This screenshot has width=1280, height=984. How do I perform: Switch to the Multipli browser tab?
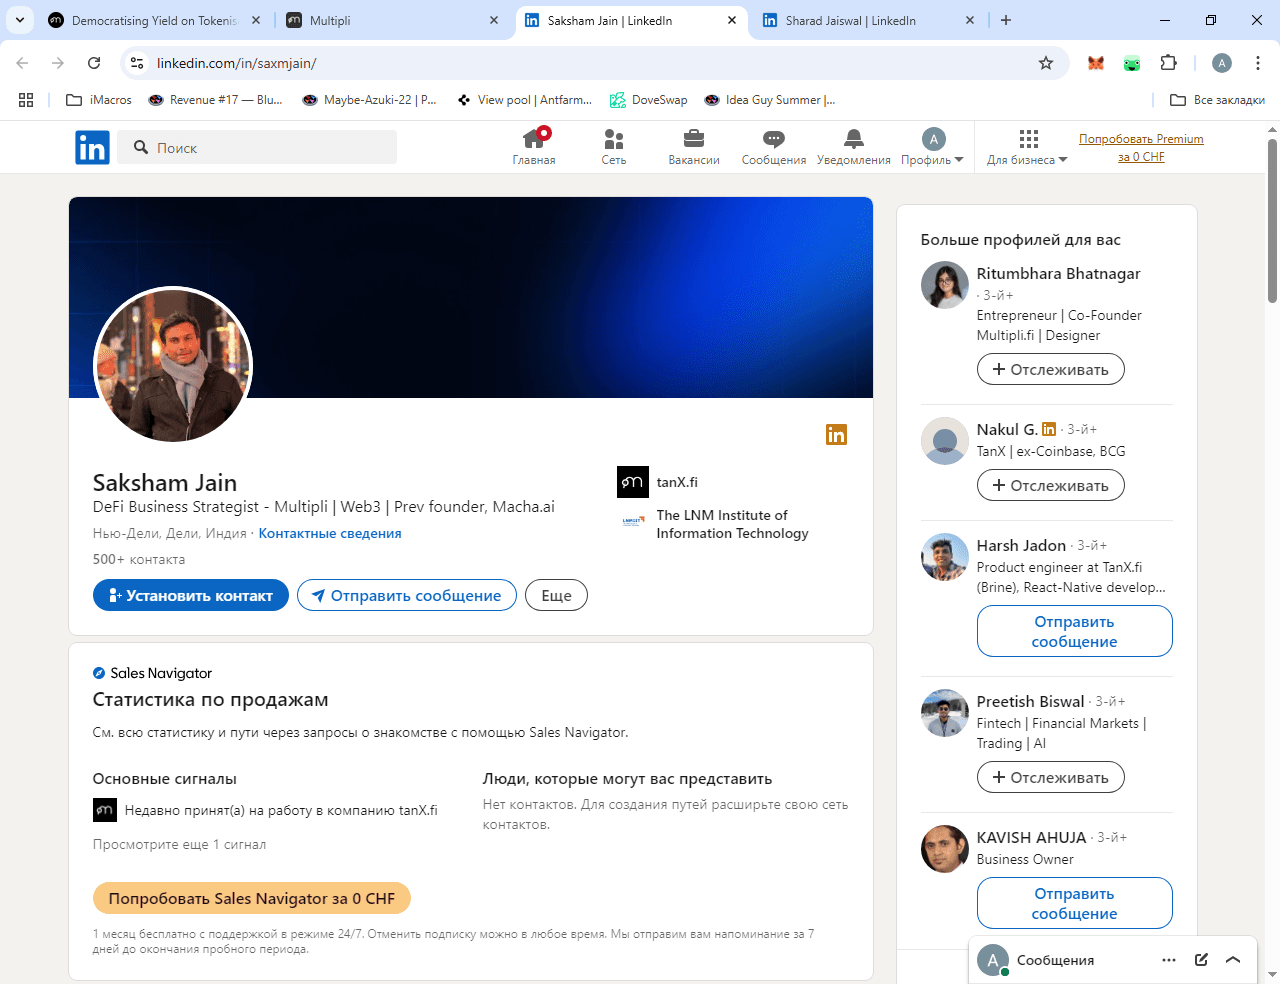[393, 20]
